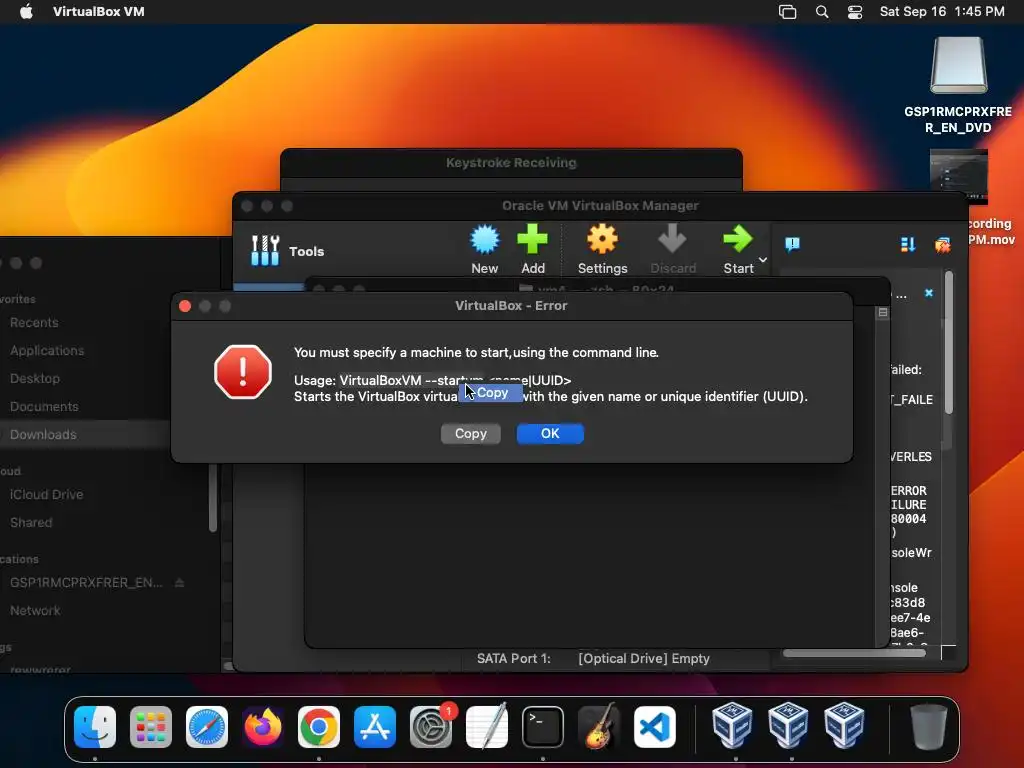Launch GarageBand from the Dock
The image size is (1024, 768).
pyautogui.click(x=599, y=726)
